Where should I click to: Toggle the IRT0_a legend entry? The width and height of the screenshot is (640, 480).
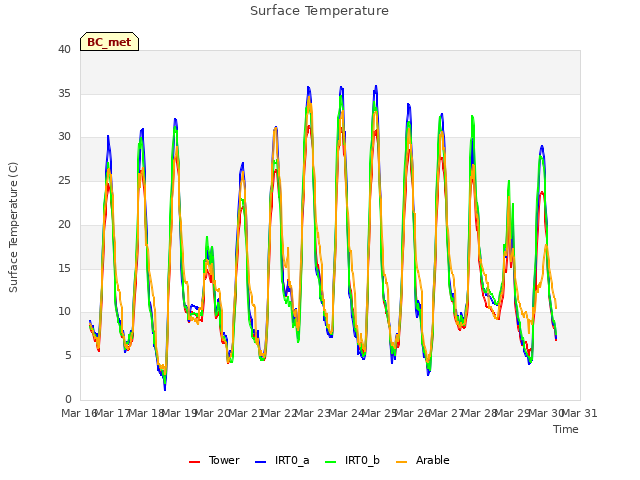(x=282, y=460)
